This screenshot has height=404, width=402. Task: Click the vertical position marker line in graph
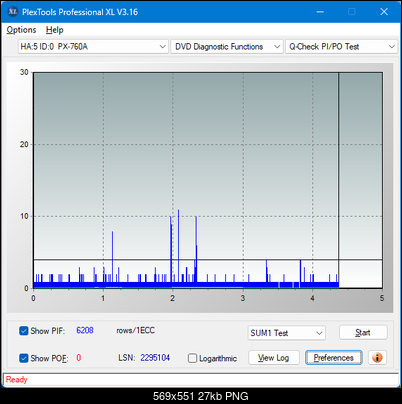point(339,180)
